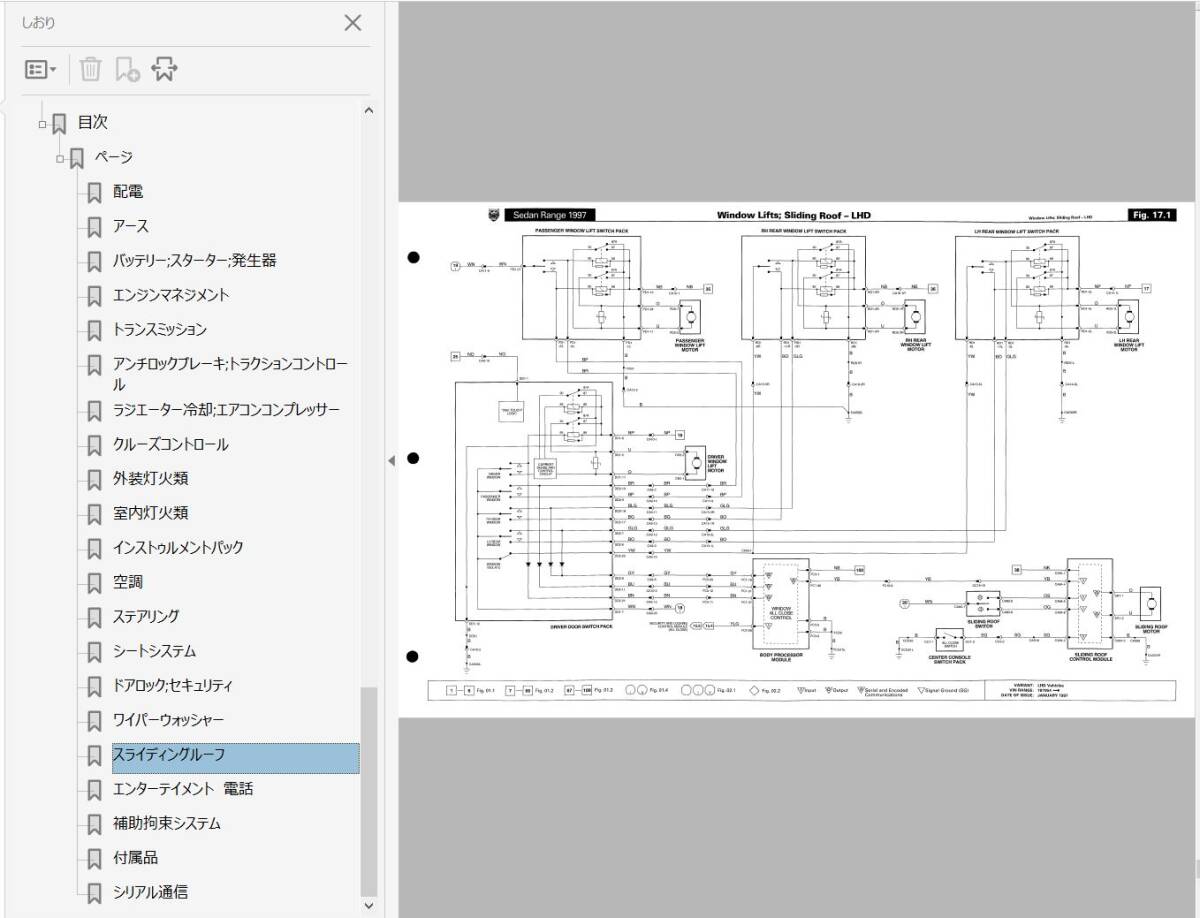
Task: Open the 配電 bookmark
Action: pos(127,192)
